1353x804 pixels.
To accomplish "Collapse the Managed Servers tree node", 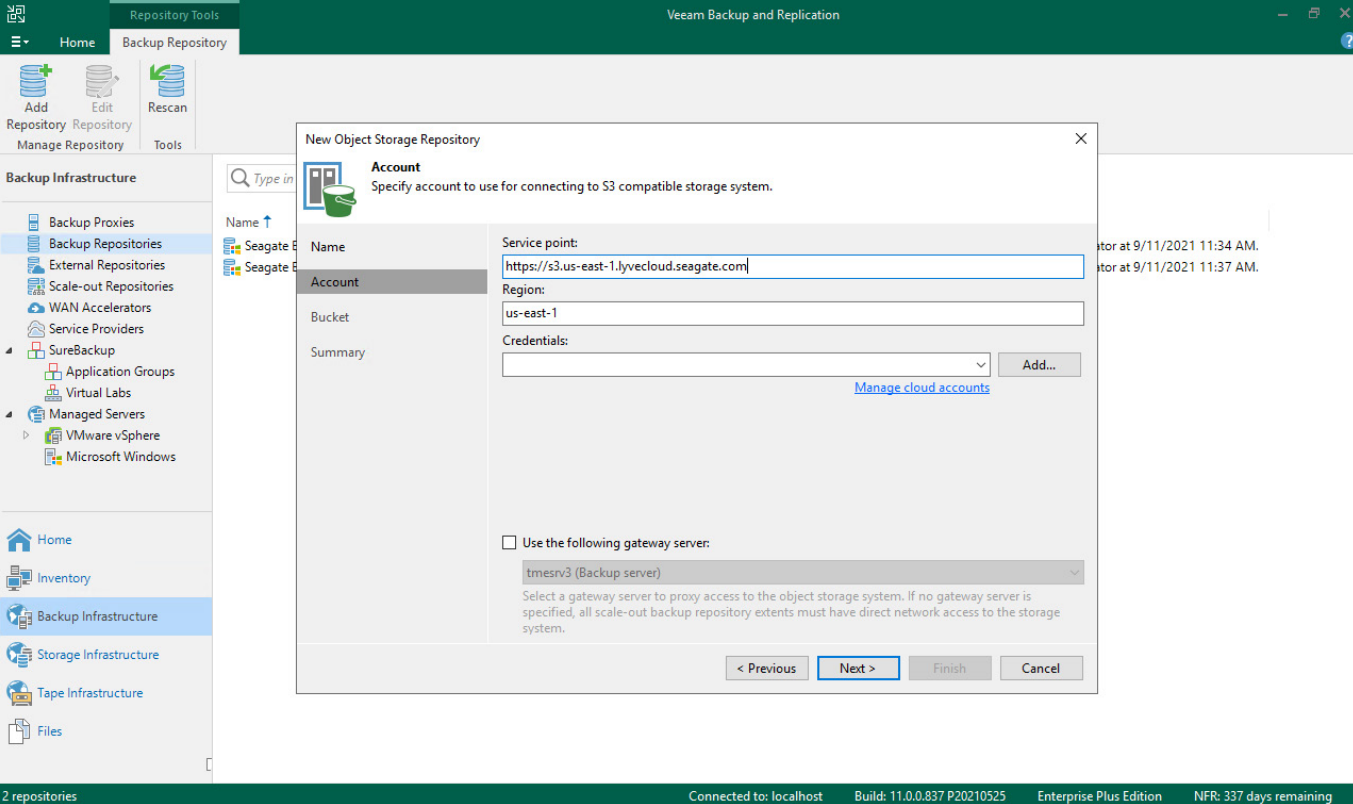I will coord(10,414).
